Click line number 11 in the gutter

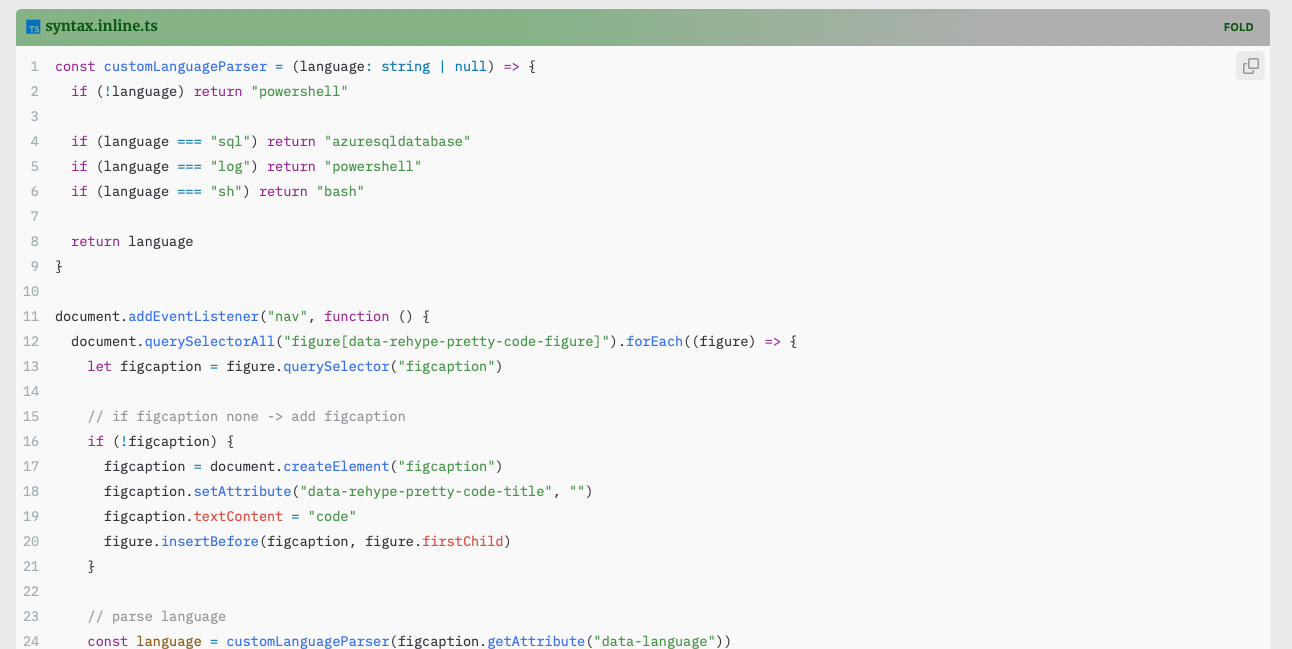pos(30,317)
